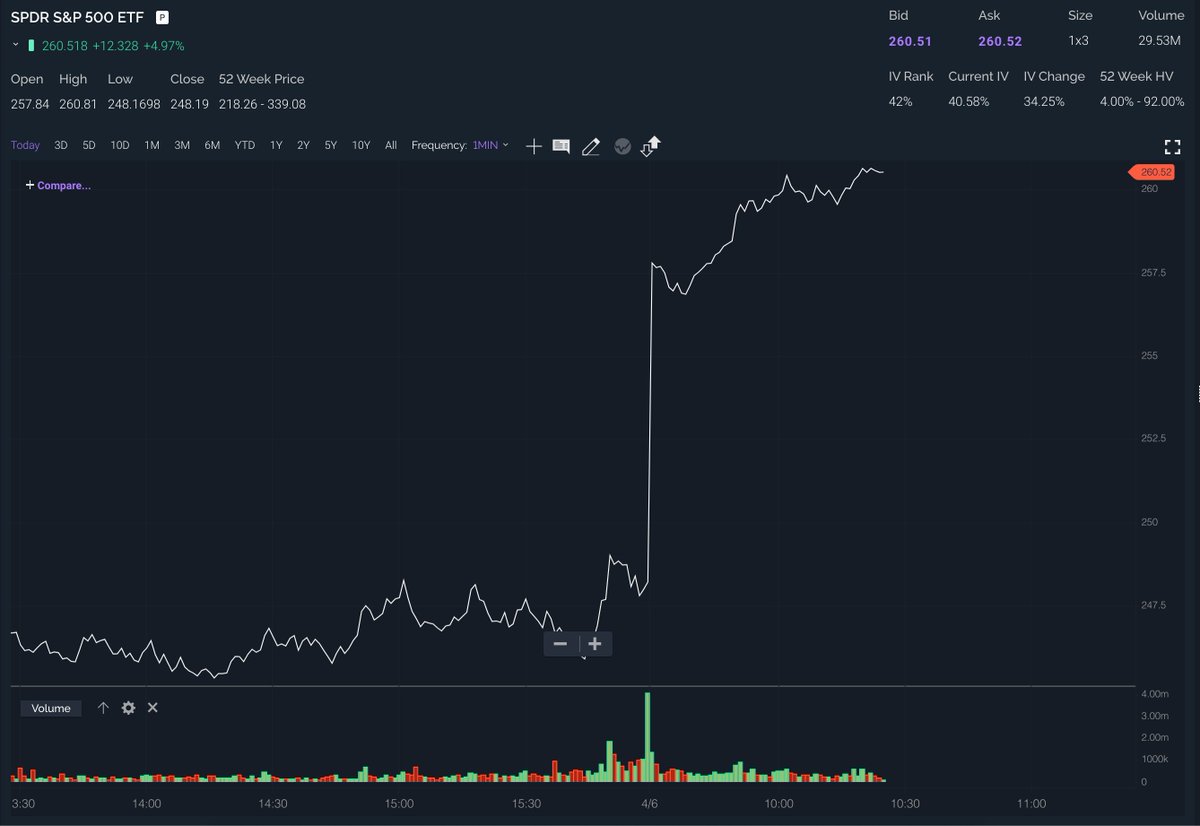The width and height of the screenshot is (1200, 826).
Task: Click the Volume 29.53M value
Action: tap(1161, 41)
